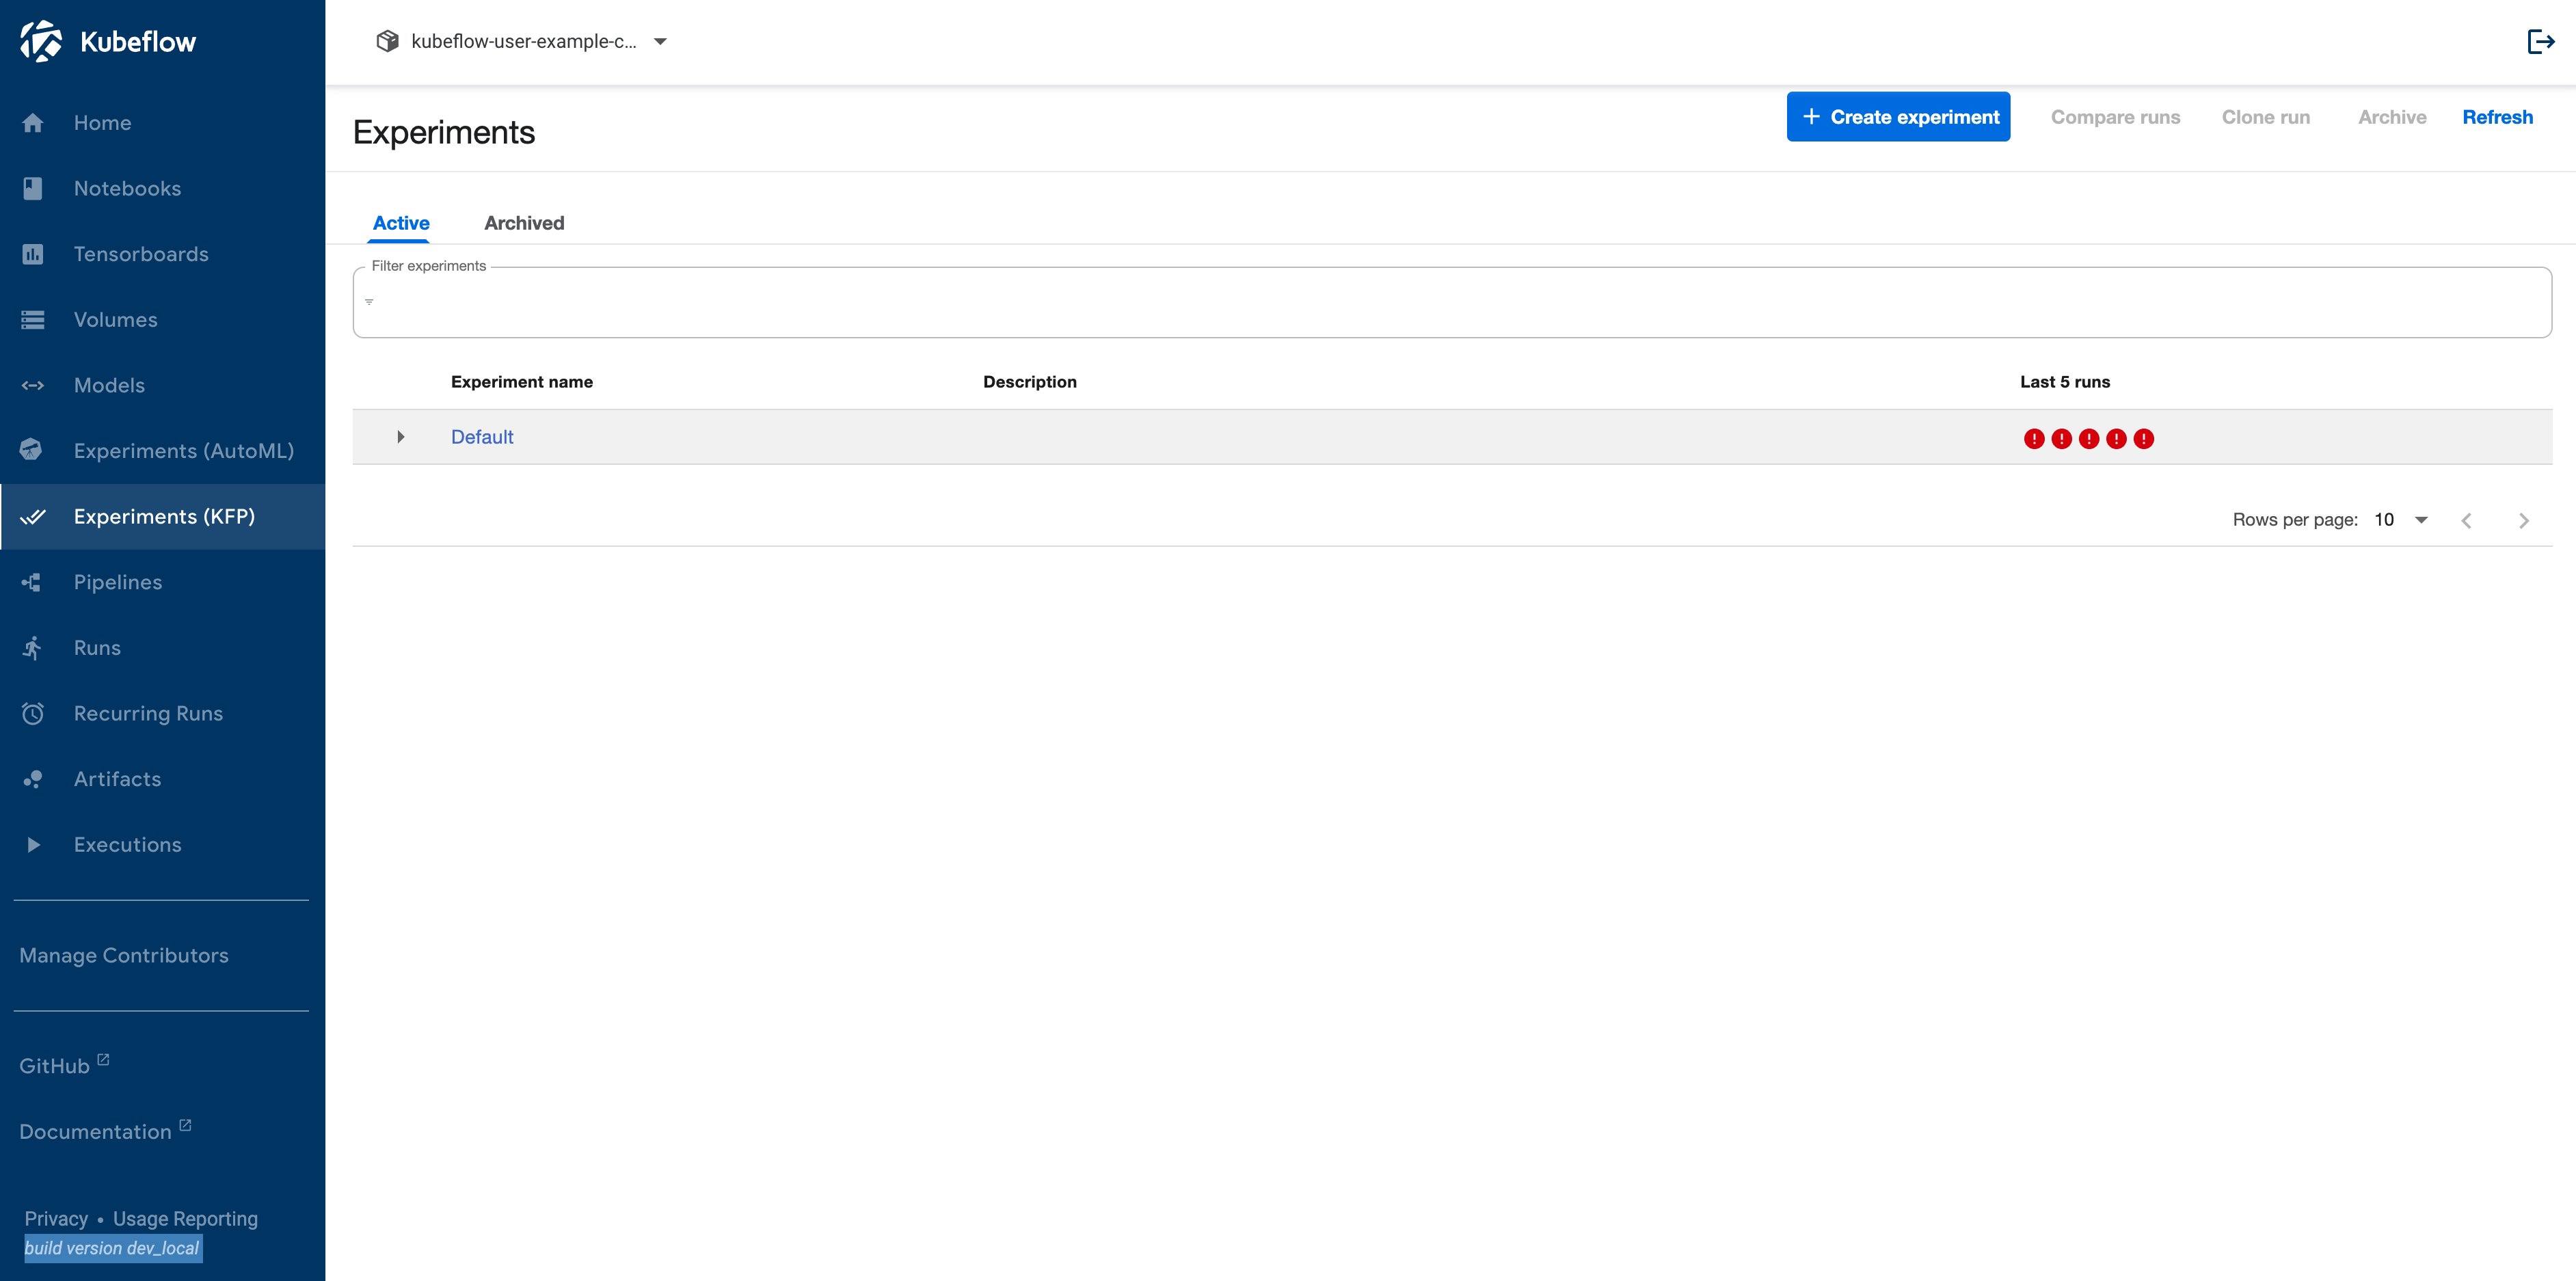
Task: Click the Create experiment button
Action: pos(1897,116)
